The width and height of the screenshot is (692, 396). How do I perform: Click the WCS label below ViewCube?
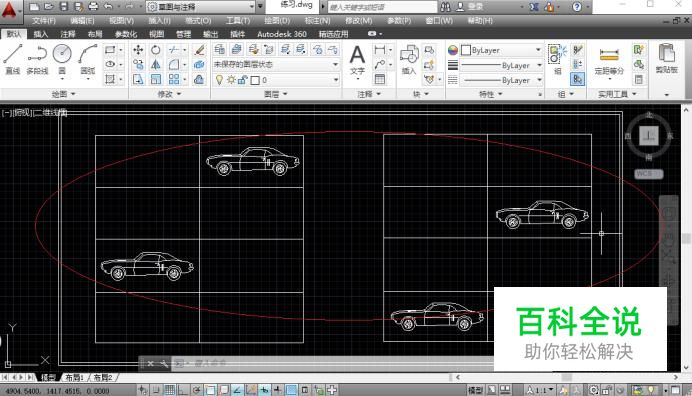pyautogui.click(x=648, y=173)
